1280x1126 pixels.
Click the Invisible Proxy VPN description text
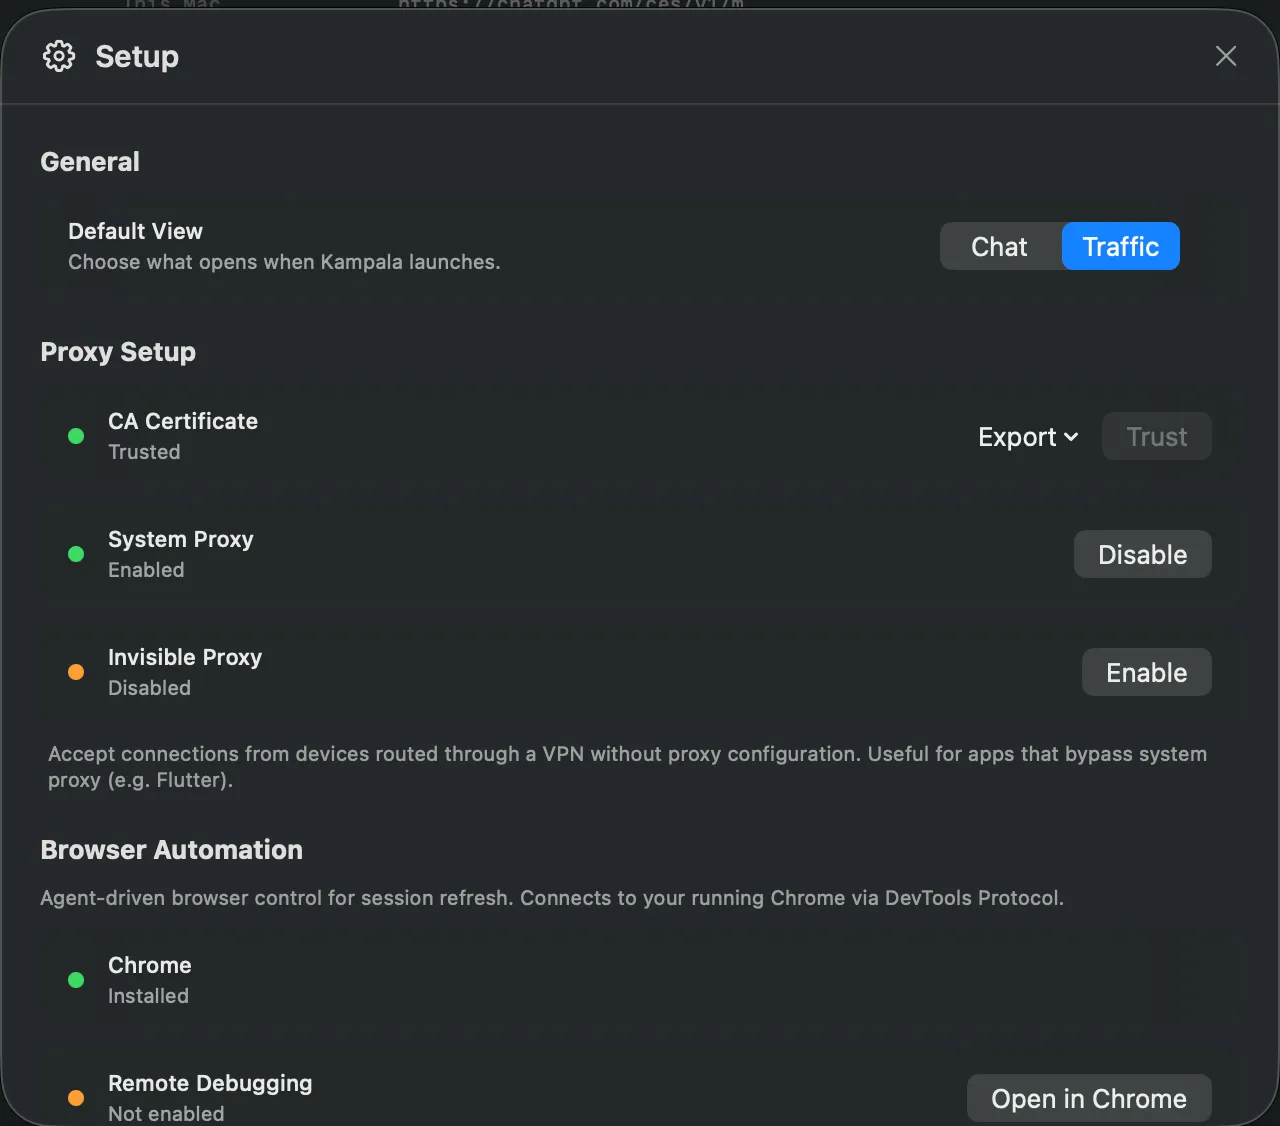[628, 767]
